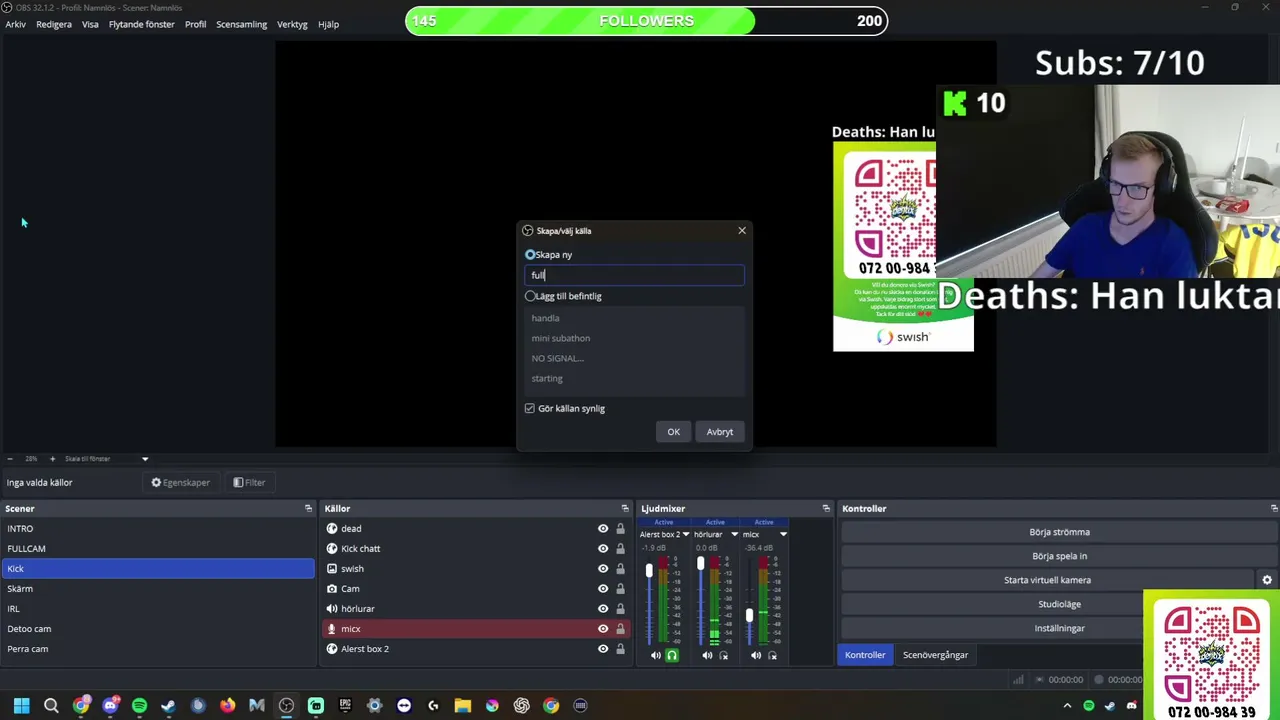Hide the dead source
This screenshot has height=720, width=1280.
pos(603,529)
